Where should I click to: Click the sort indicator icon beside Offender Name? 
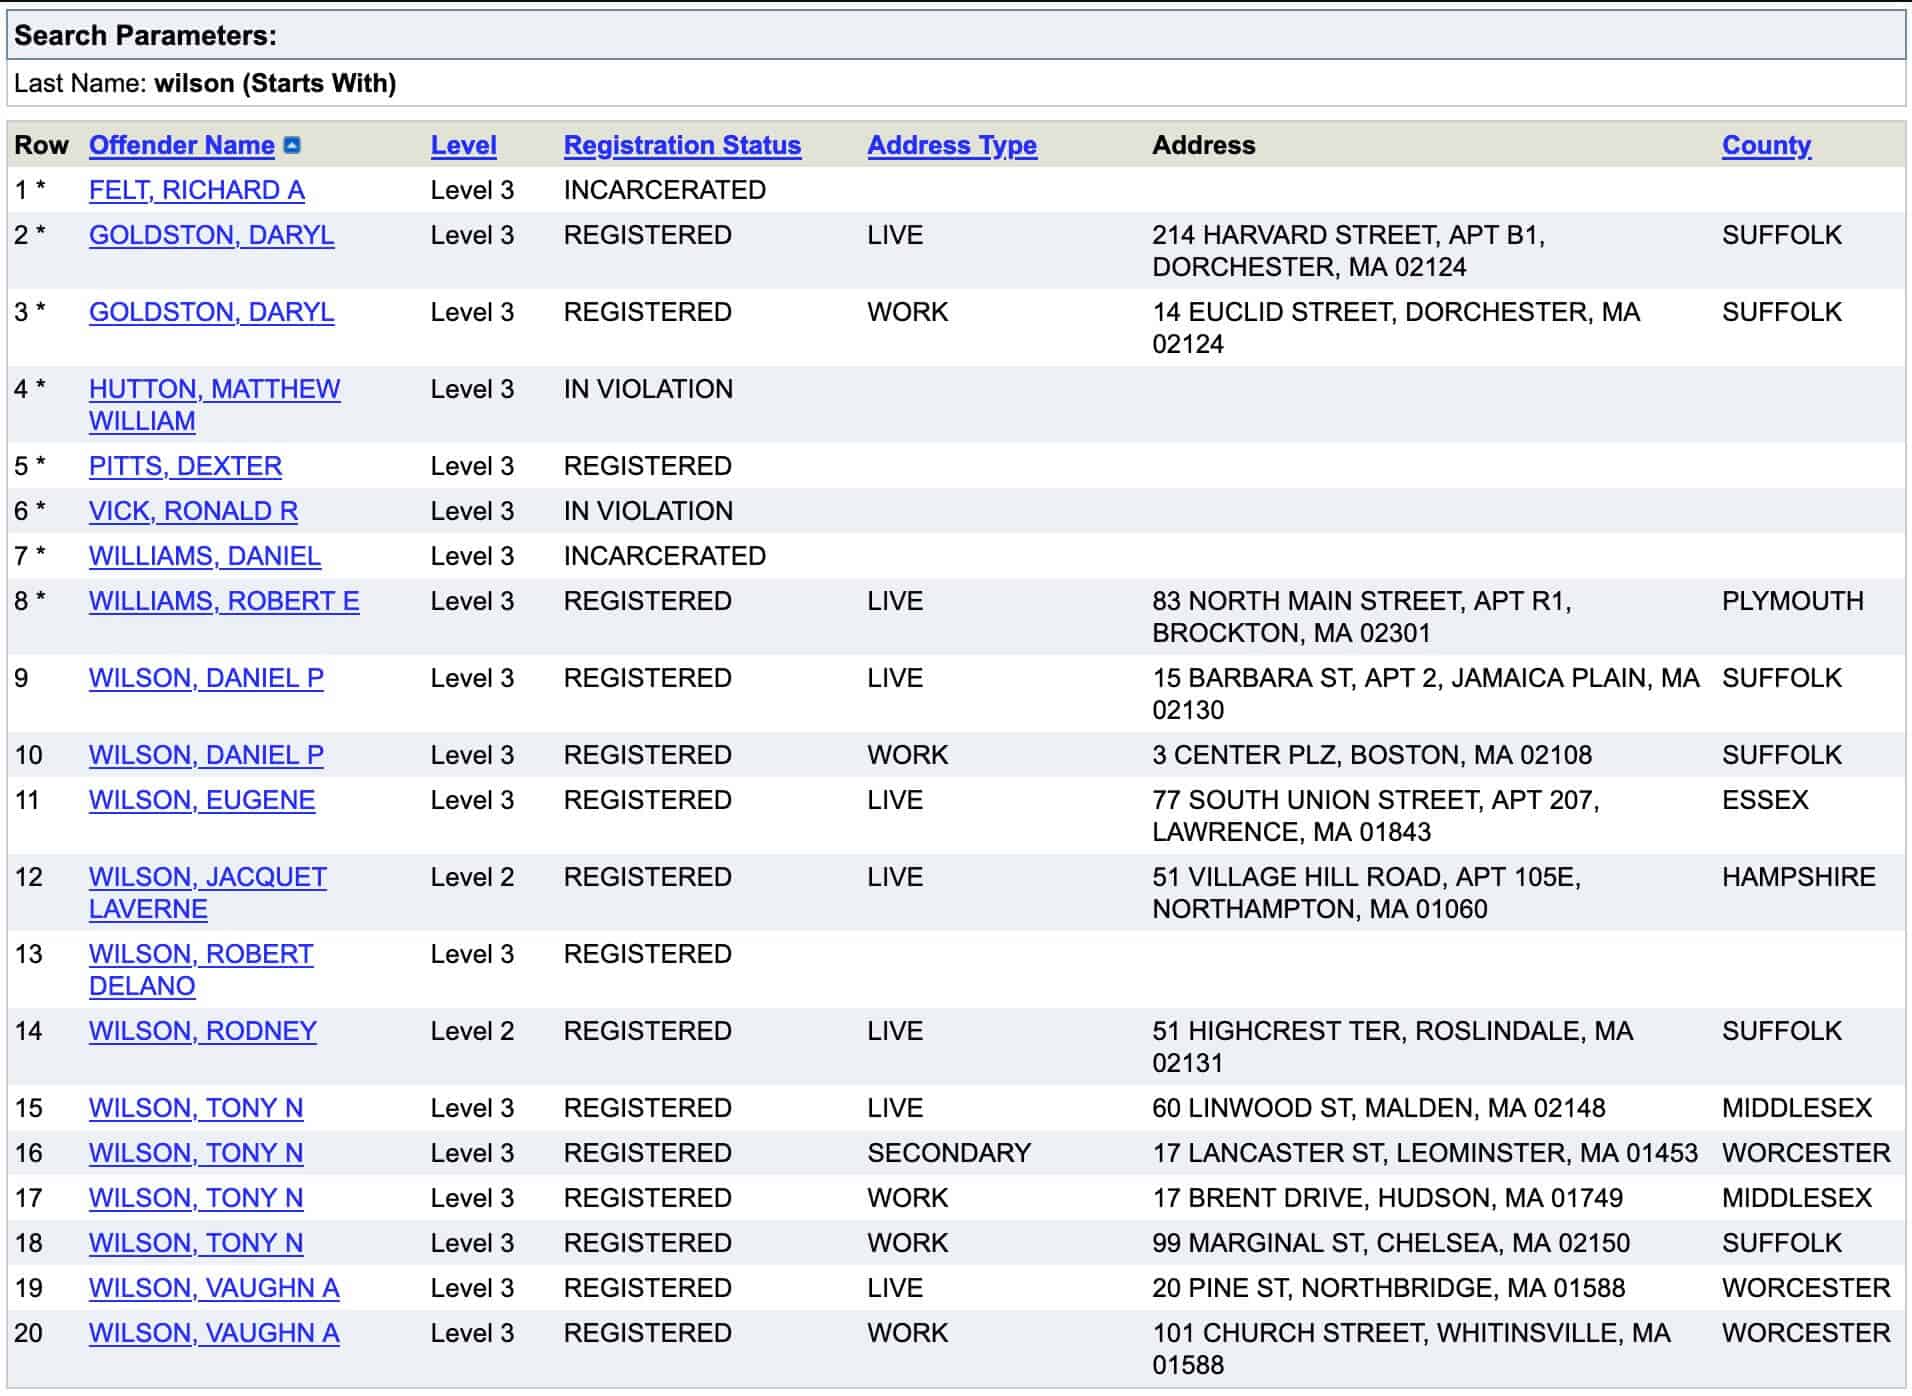[292, 146]
